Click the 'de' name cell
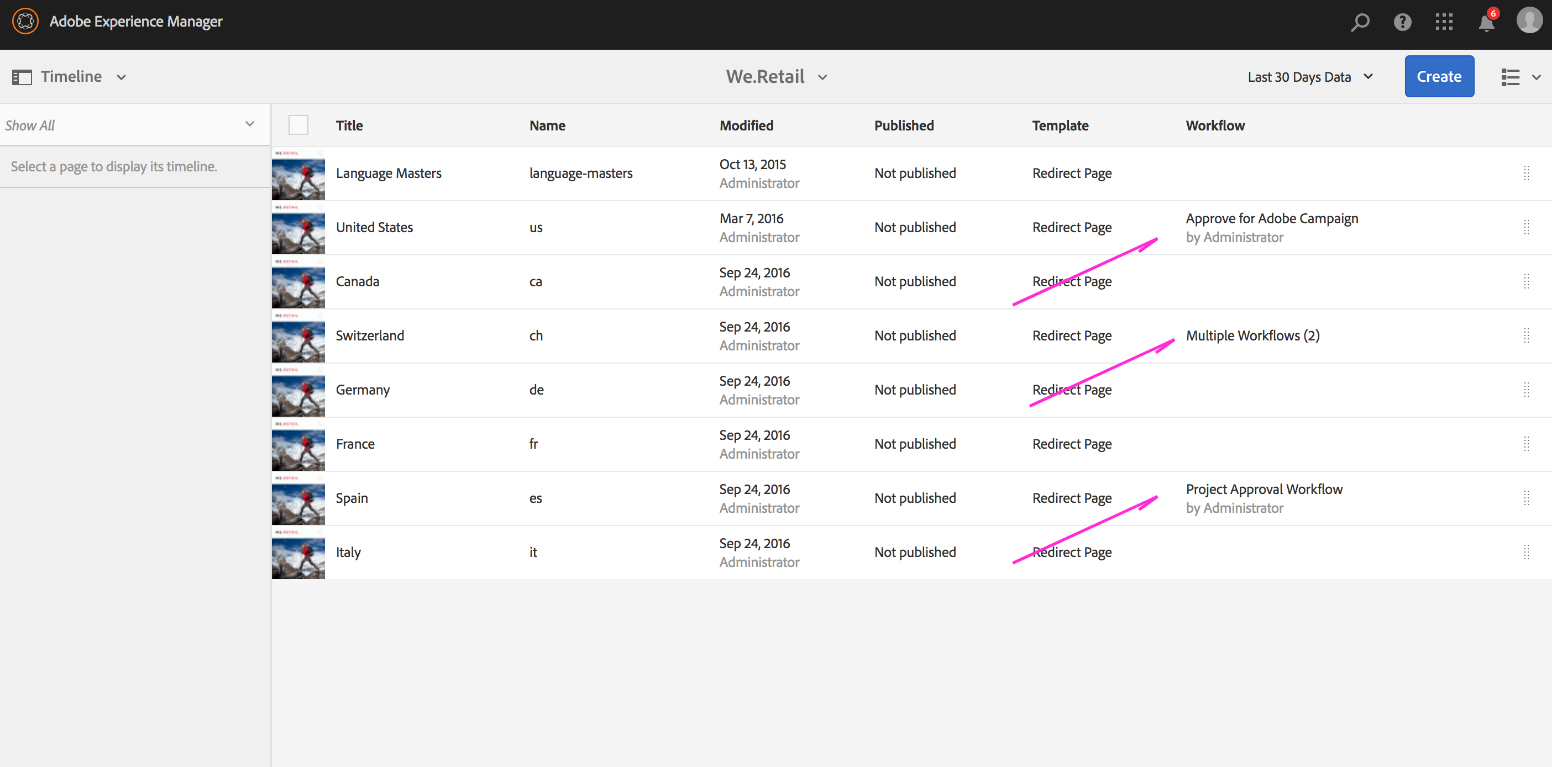 click(536, 390)
